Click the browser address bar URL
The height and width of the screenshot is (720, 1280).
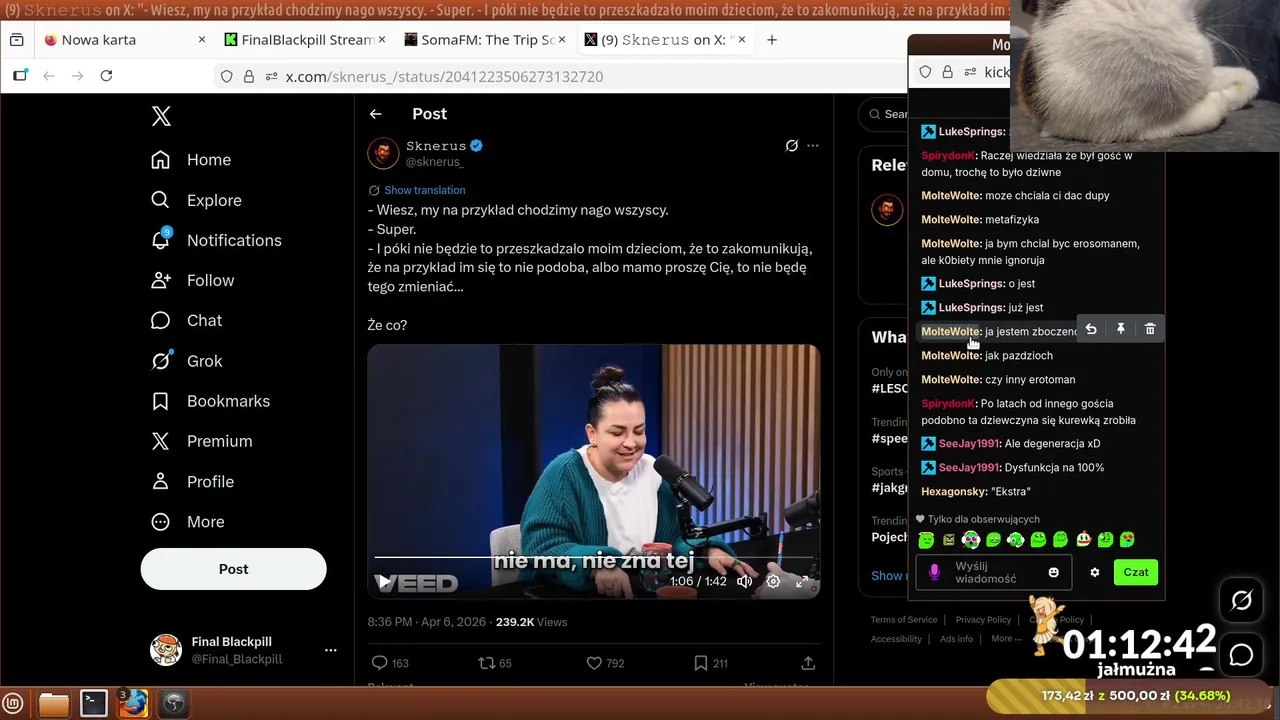coord(444,76)
